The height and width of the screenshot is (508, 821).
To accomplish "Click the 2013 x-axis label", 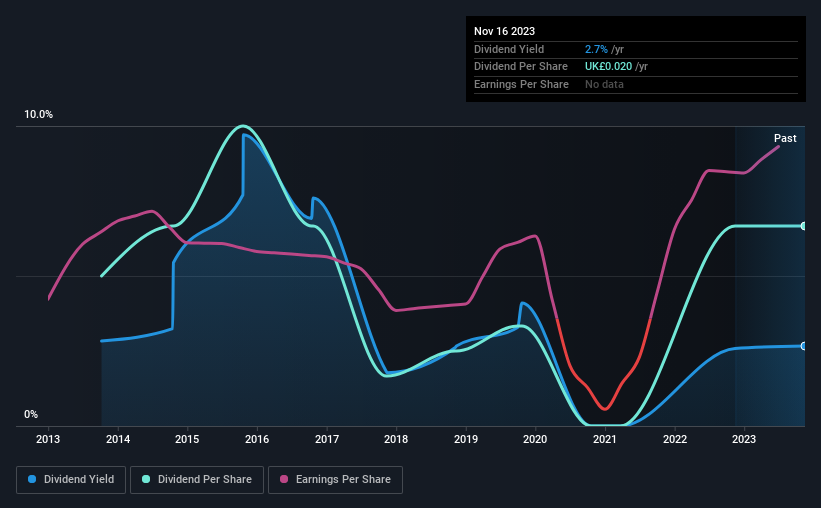I will [48, 439].
